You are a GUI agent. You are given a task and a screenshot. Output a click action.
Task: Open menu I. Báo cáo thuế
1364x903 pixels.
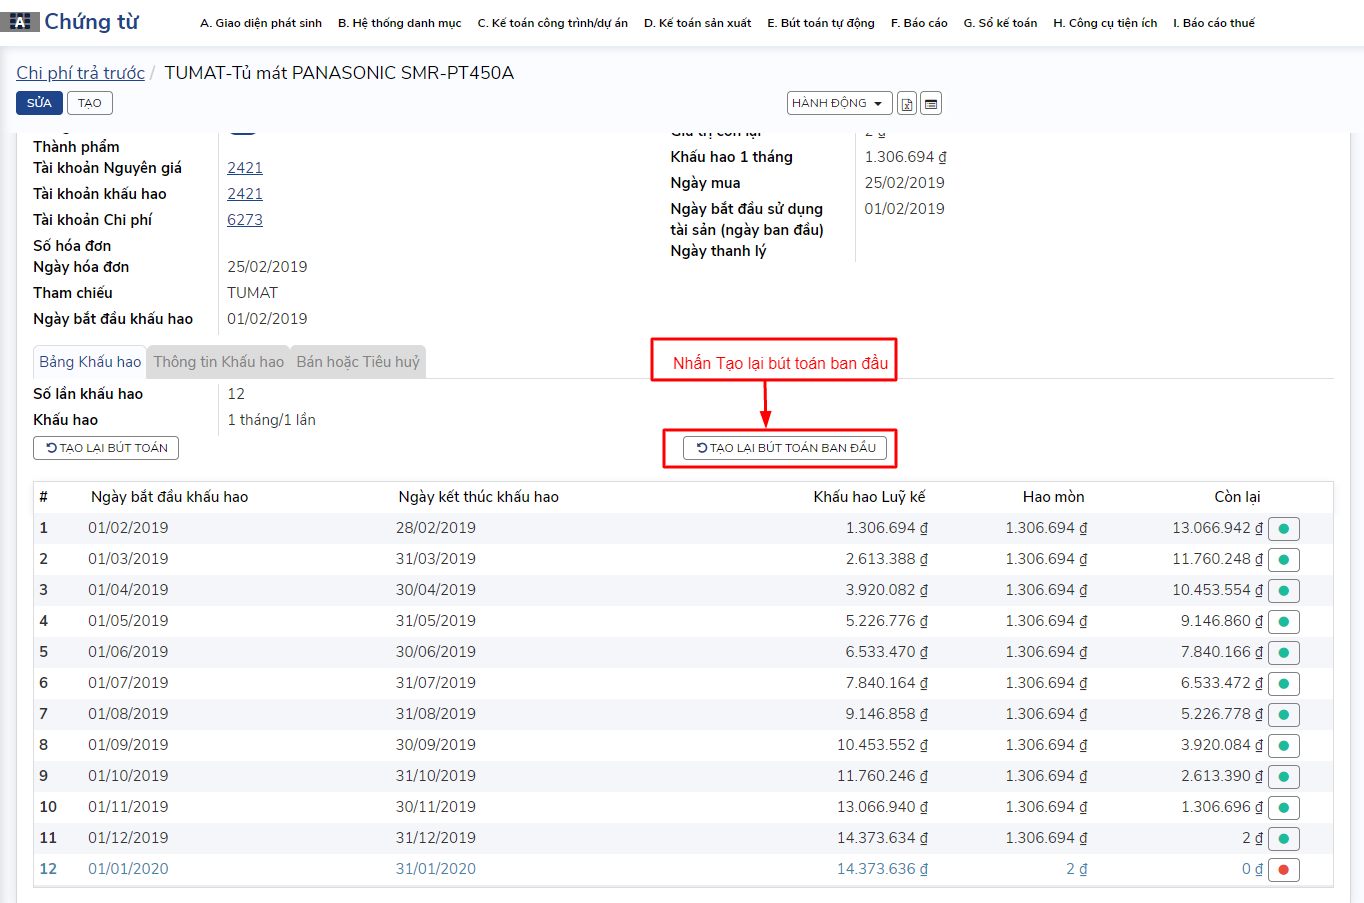[1214, 23]
